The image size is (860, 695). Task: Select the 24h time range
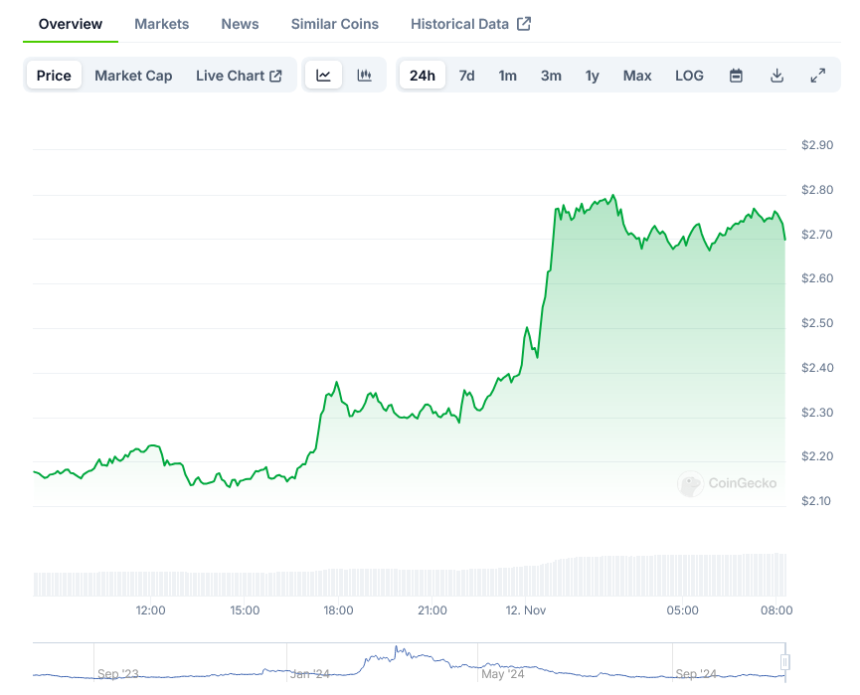click(422, 75)
